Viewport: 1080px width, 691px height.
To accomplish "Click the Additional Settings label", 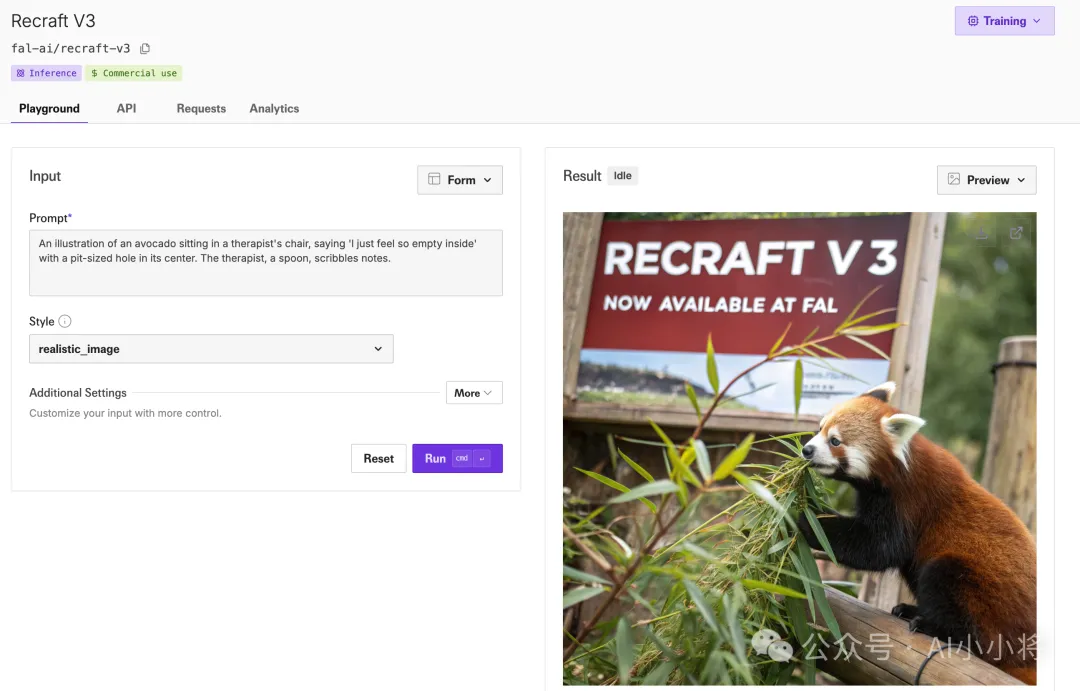I will [78, 393].
